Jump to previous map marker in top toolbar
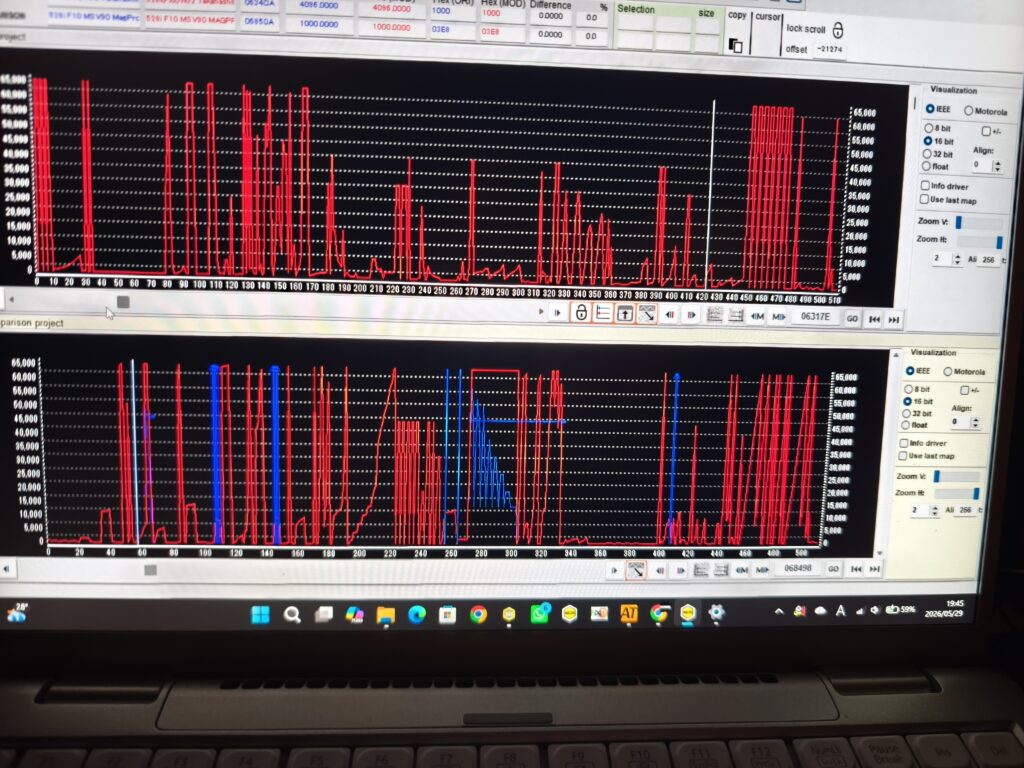This screenshot has width=1024, height=768. pos(758,317)
